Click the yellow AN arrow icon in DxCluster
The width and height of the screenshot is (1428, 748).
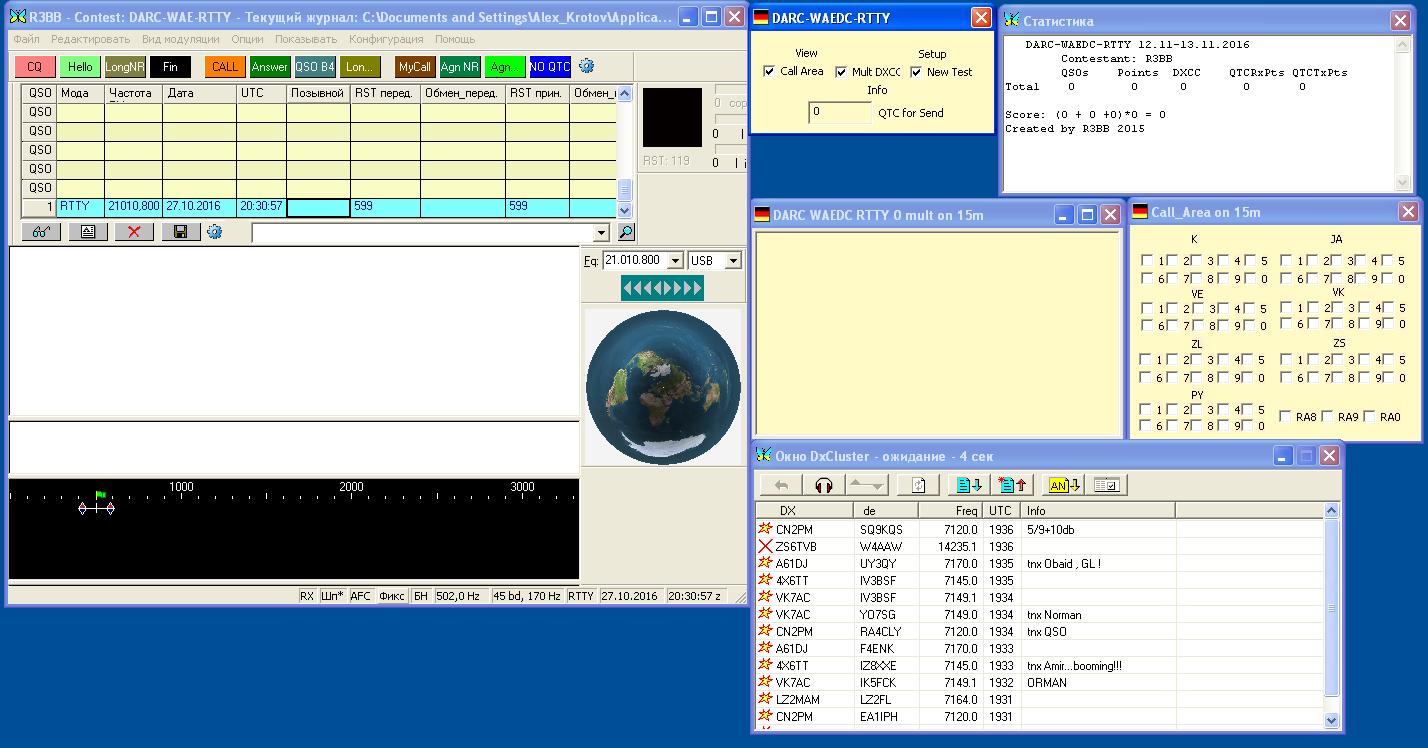(x=1062, y=485)
